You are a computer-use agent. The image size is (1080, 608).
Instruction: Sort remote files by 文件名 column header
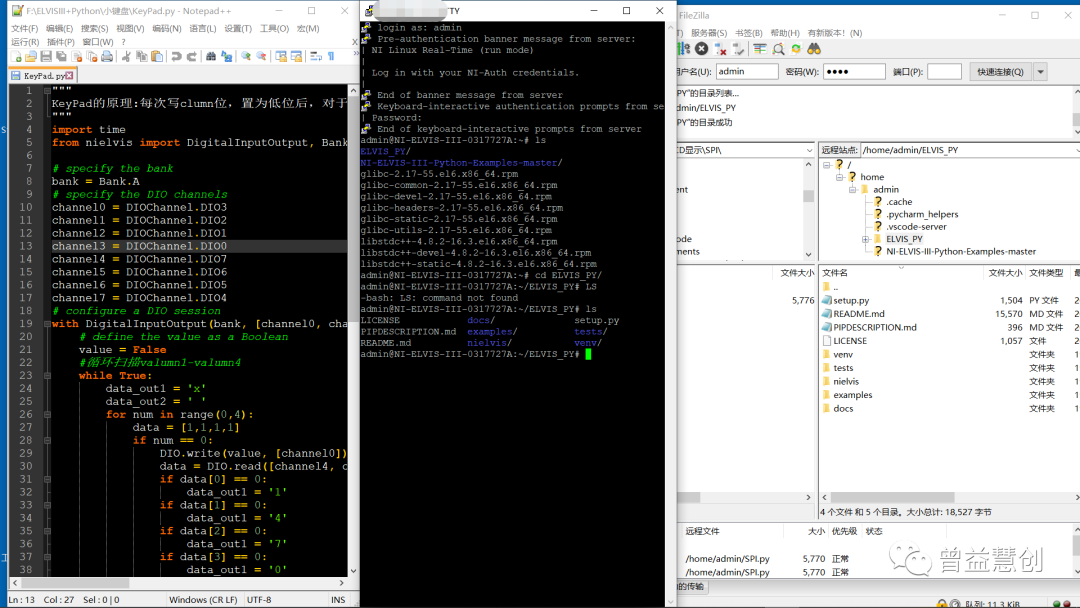point(901,273)
